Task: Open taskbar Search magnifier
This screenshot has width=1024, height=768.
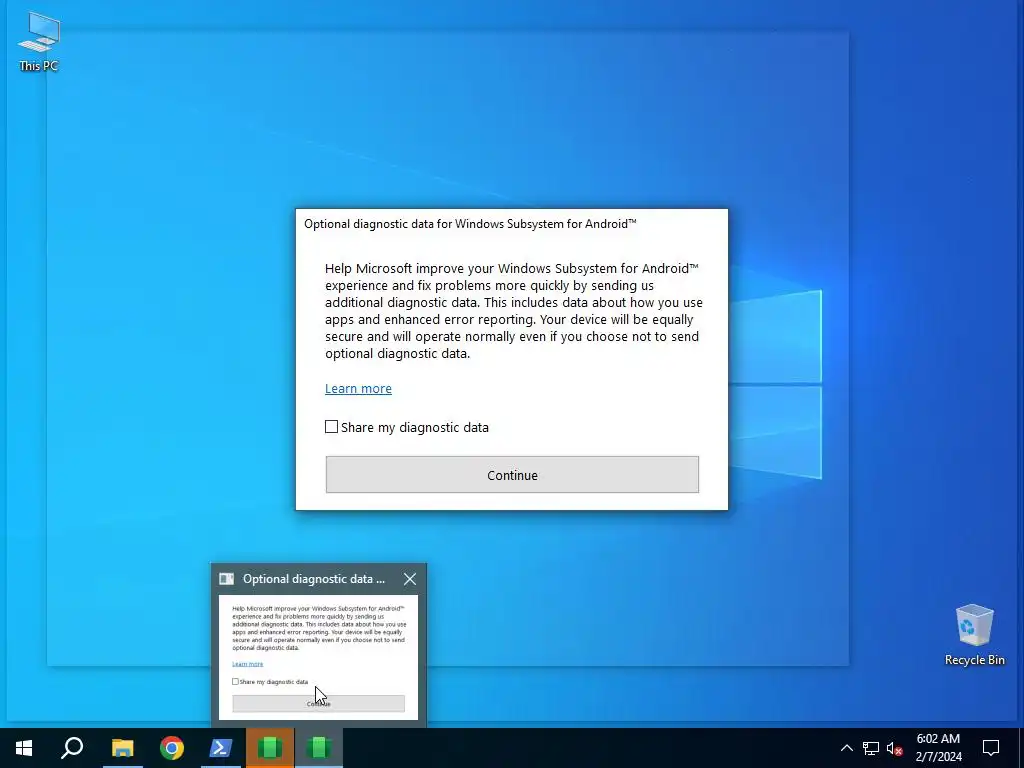Action: point(72,748)
